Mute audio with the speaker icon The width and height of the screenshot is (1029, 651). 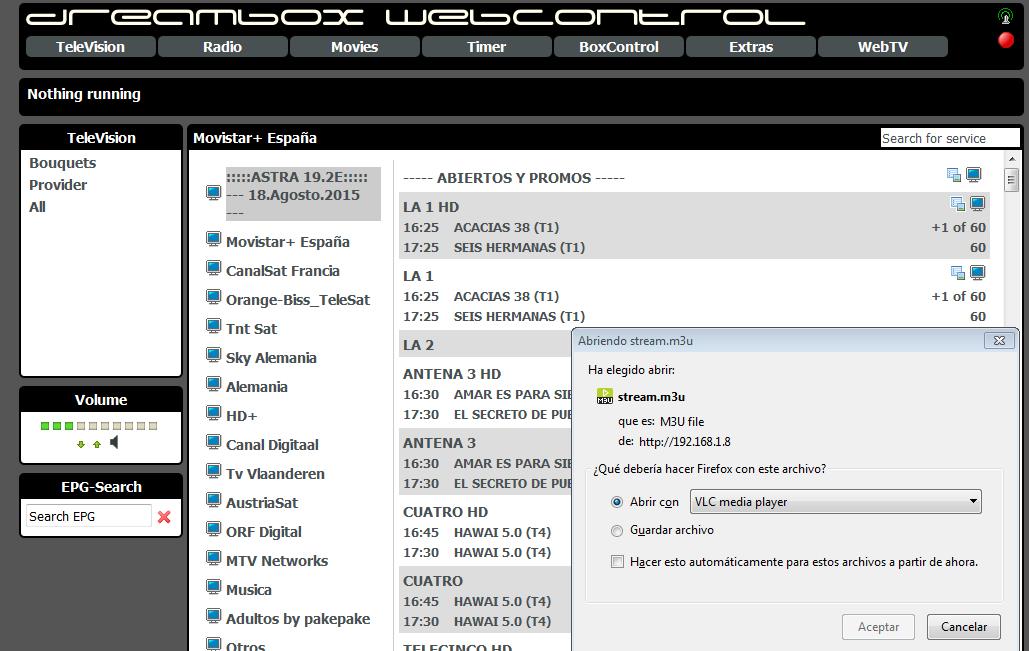114,442
